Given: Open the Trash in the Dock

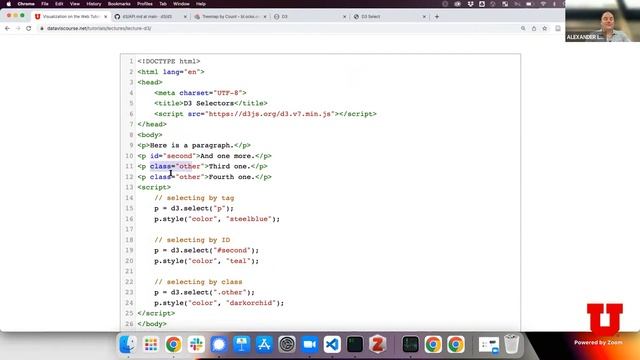Looking at the screenshot, I should point(511,344).
